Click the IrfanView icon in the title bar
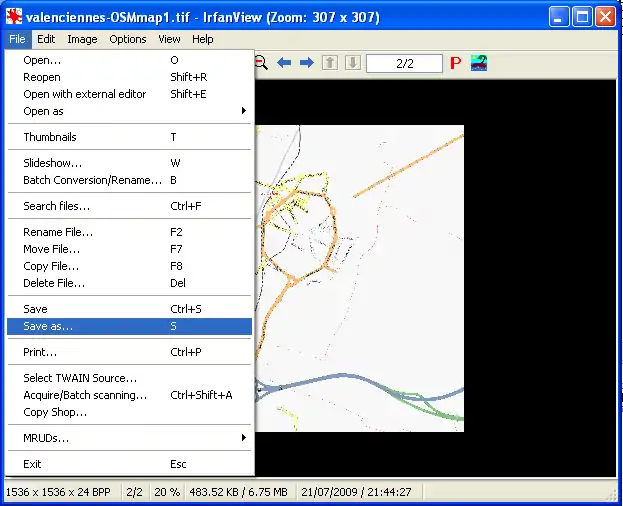Viewport: 623px width, 506px height. coord(14,17)
